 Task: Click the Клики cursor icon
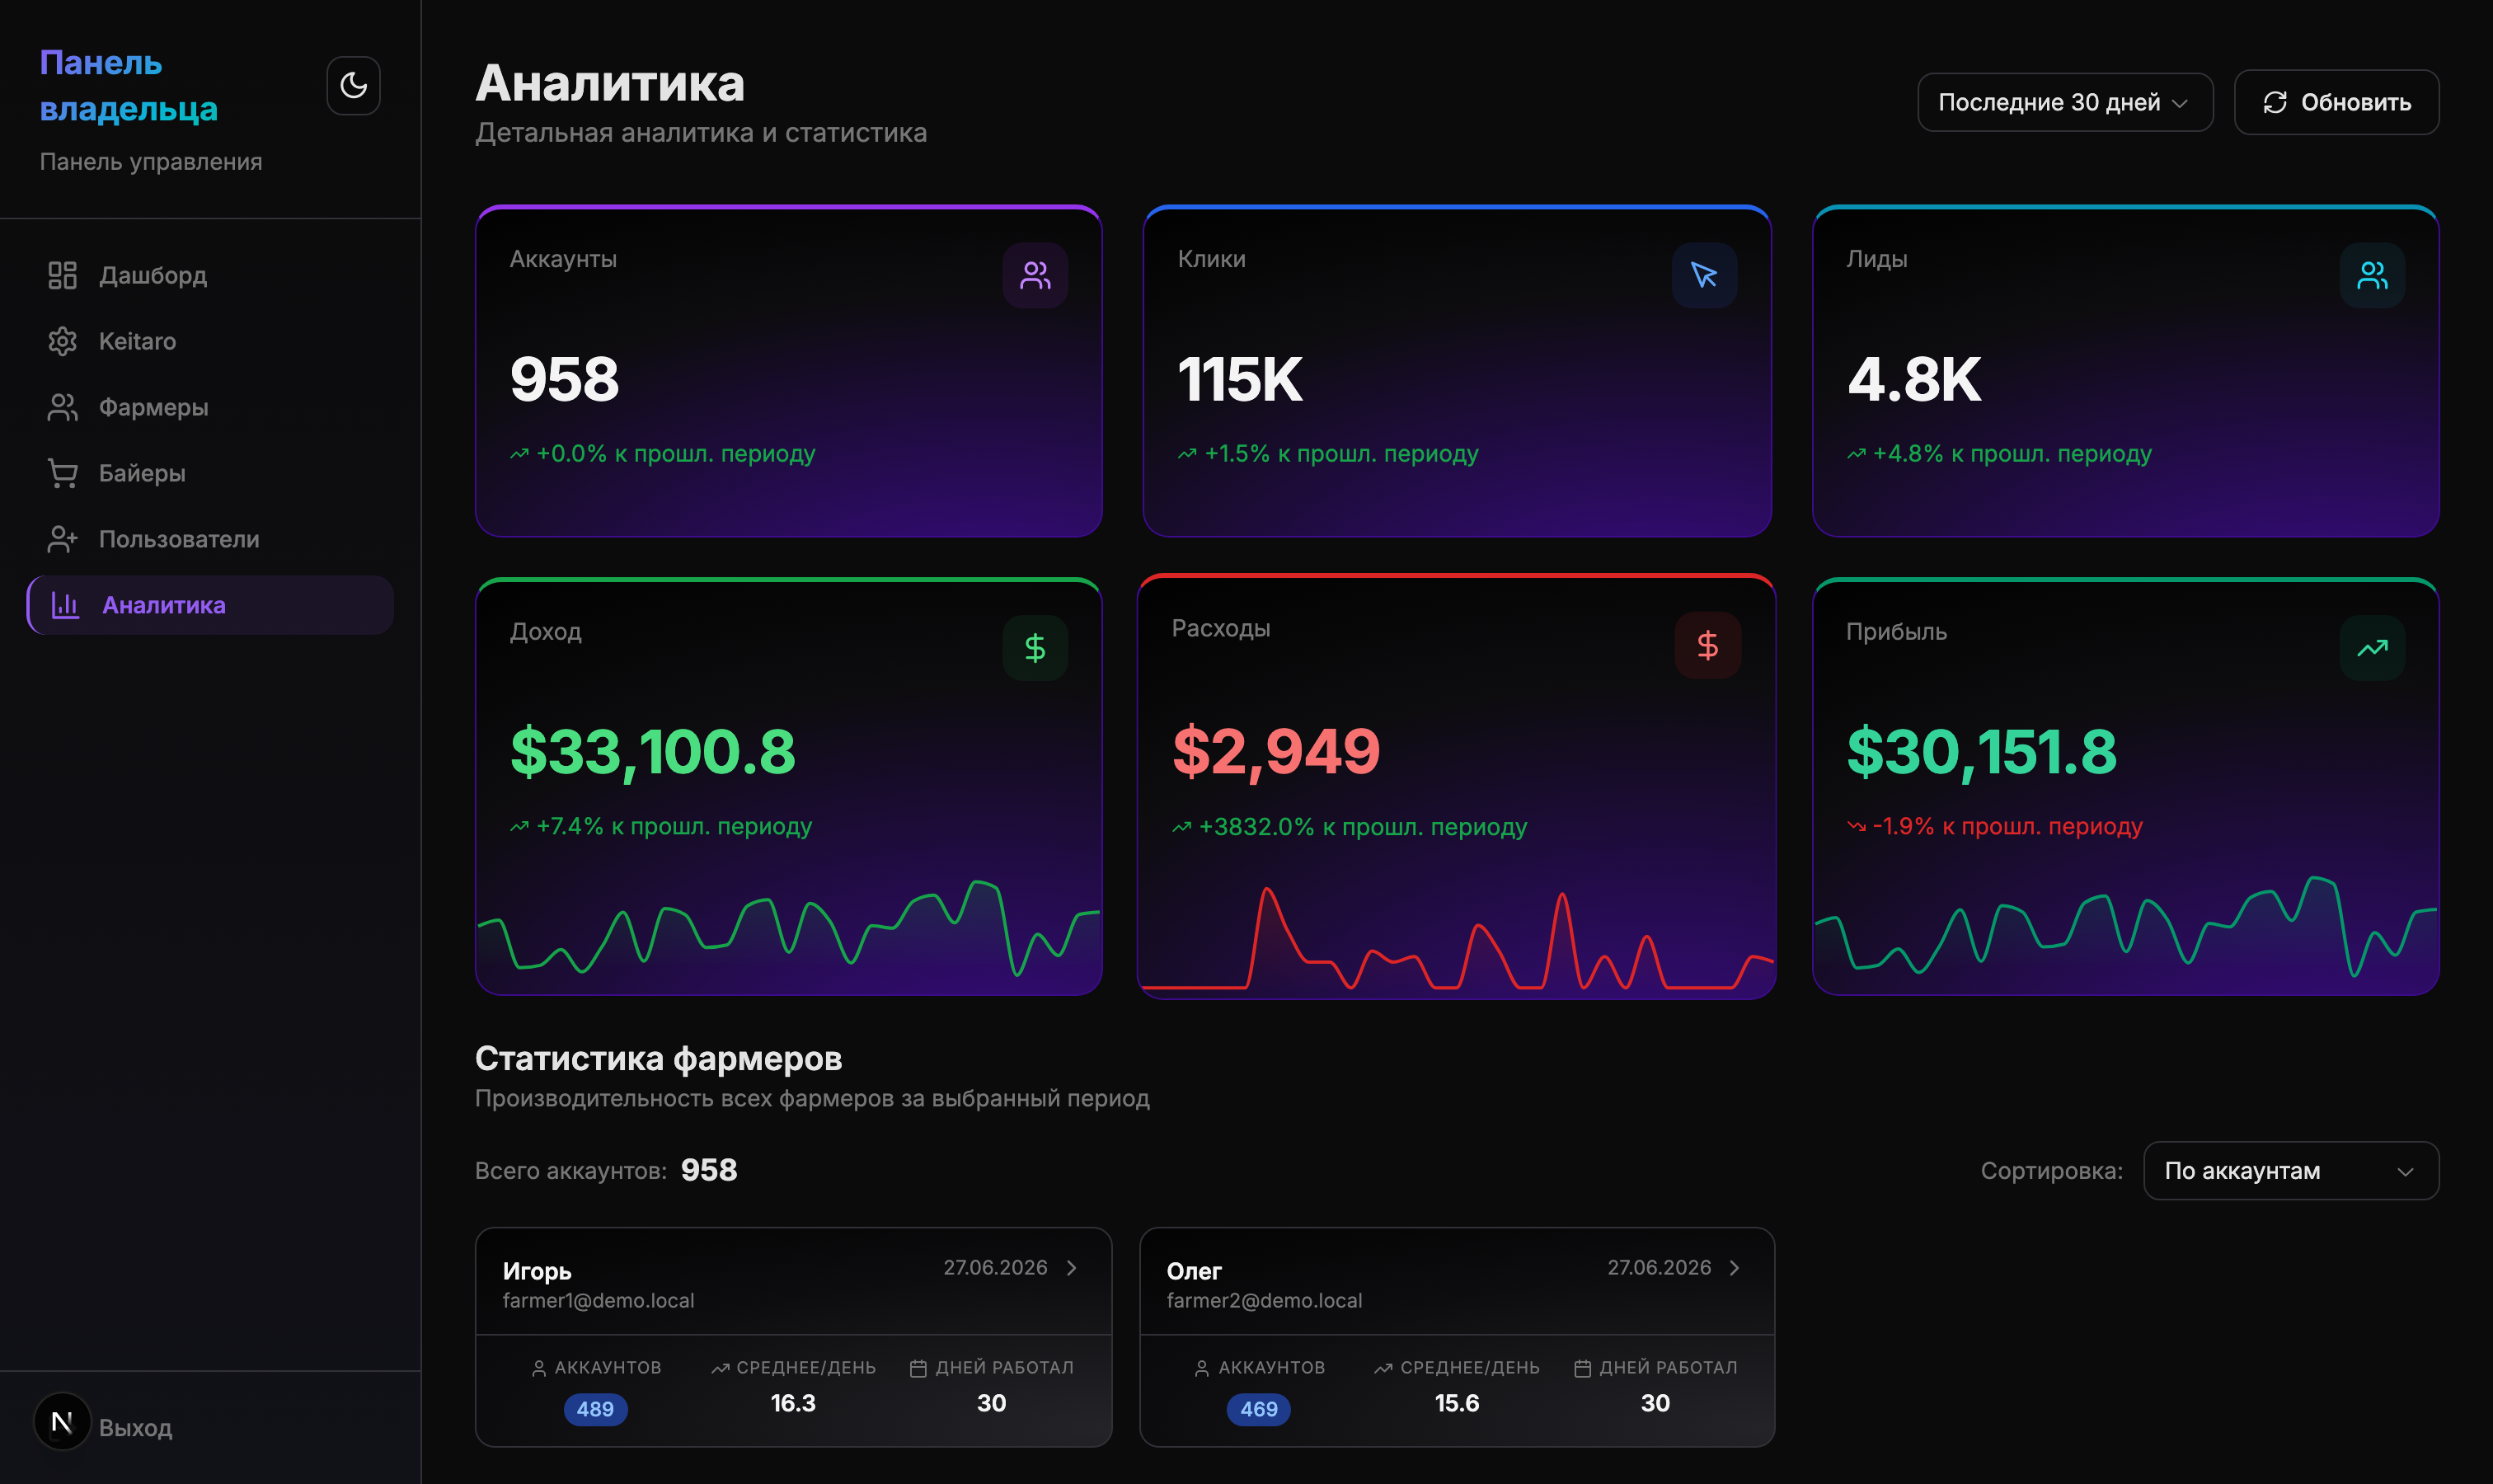[1704, 275]
